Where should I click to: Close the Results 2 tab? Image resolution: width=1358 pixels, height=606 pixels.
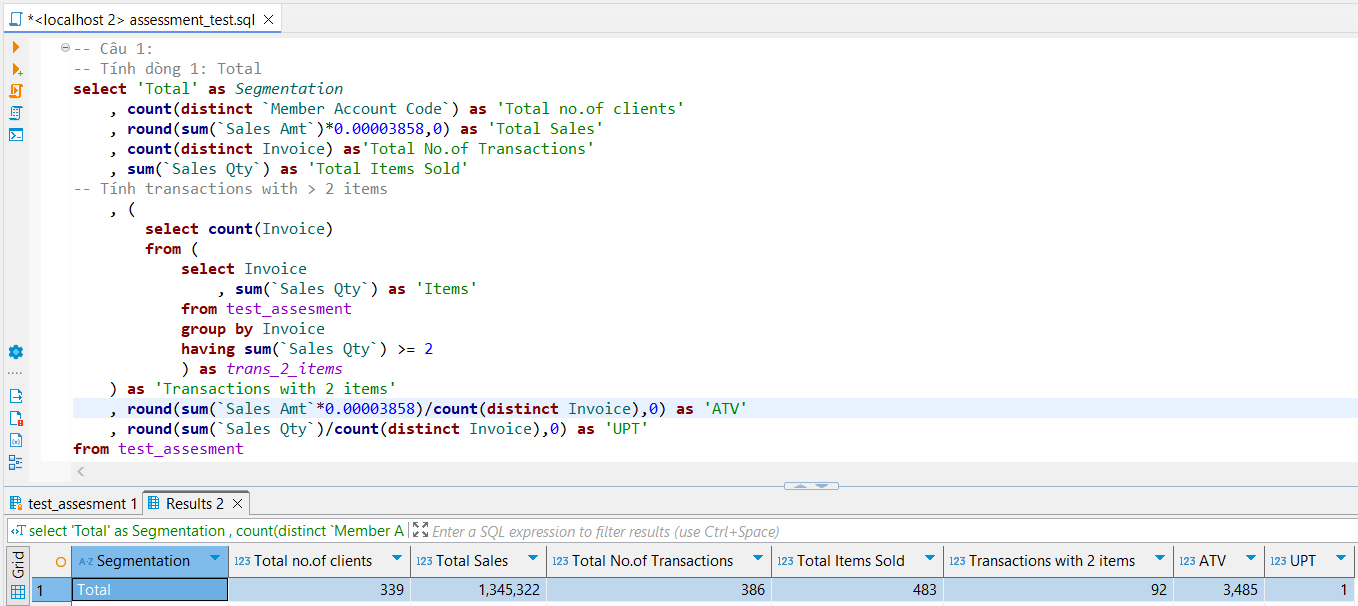pos(237,503)
